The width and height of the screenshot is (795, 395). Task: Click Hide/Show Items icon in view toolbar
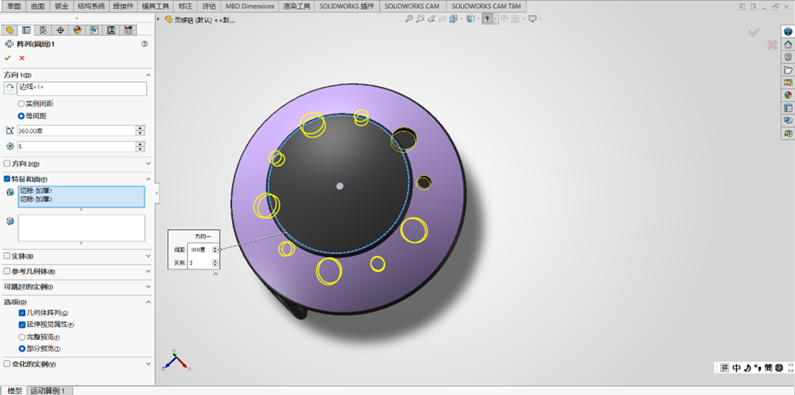487,19
